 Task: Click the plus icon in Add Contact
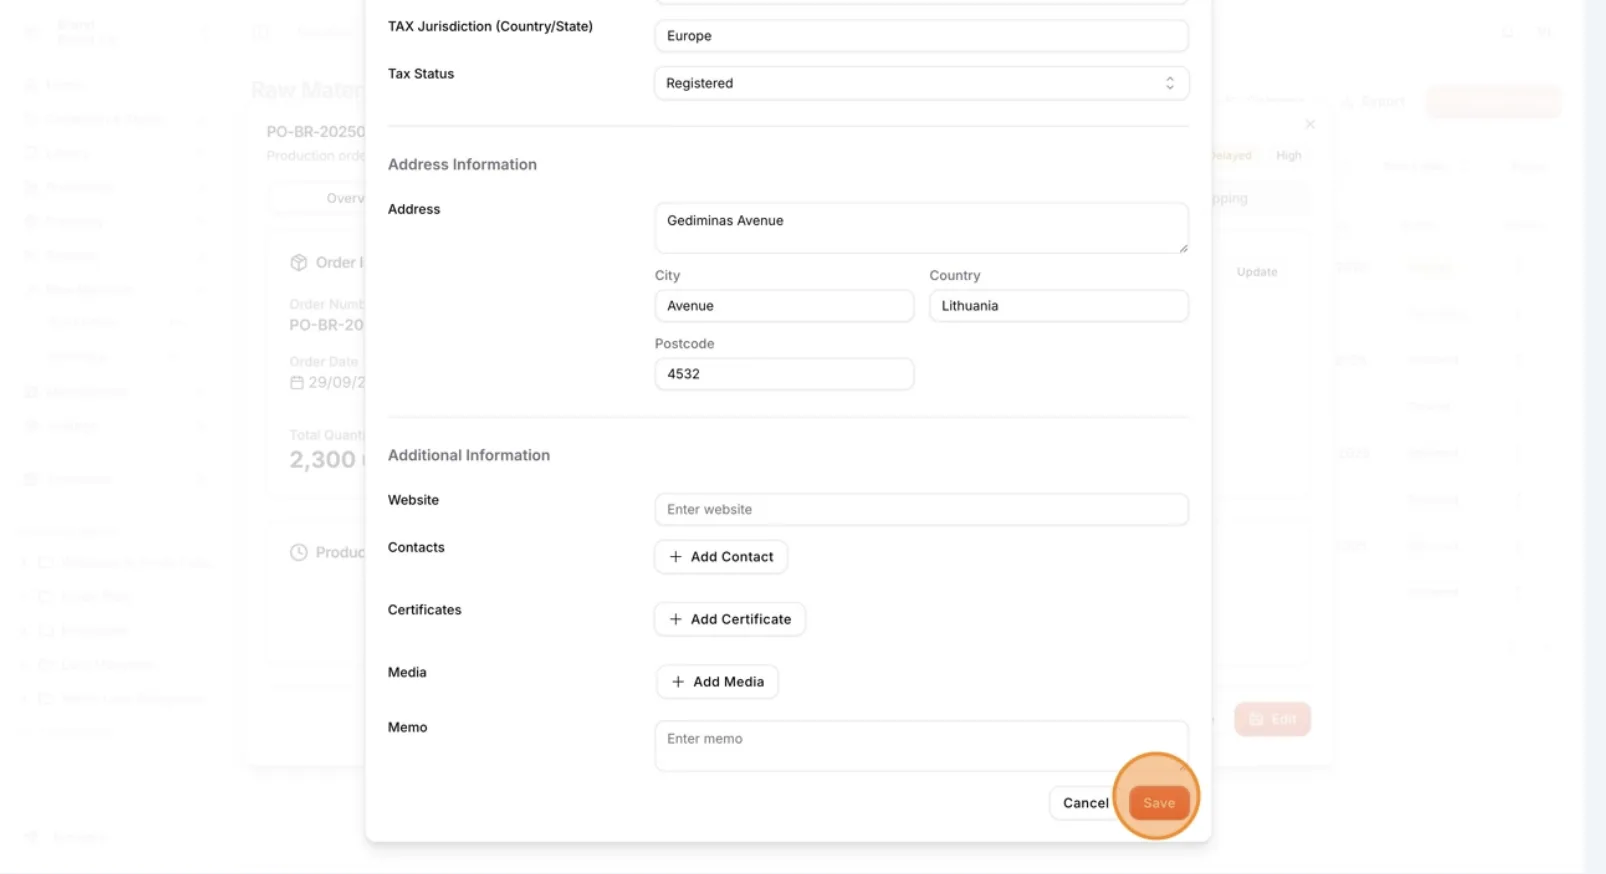pos(676,557)
